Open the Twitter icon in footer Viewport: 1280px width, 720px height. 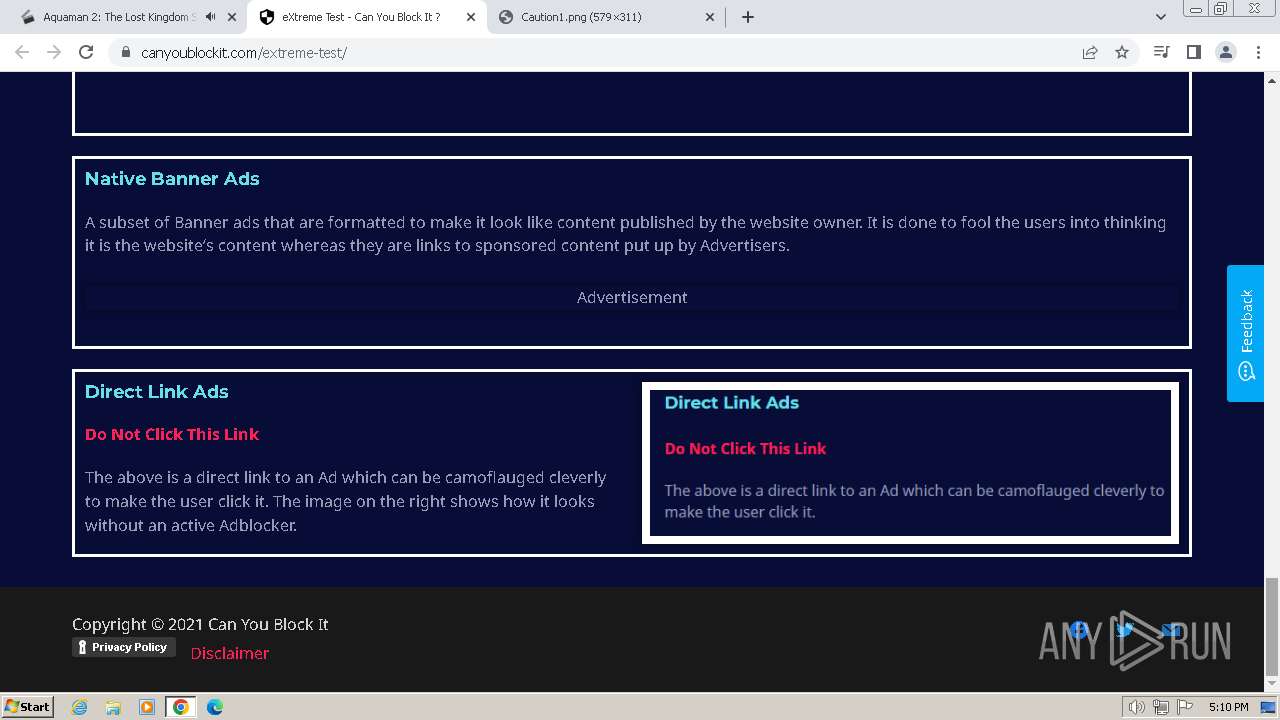coord(1124,629)
